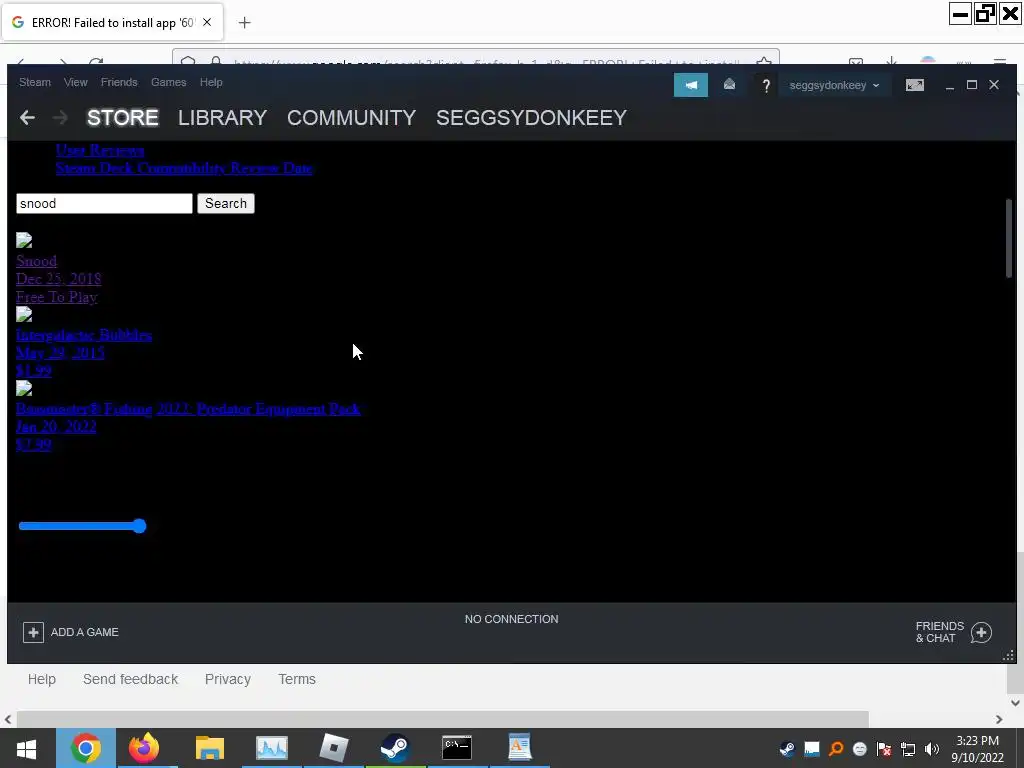Click the Steam window vertical scrollbar

click(x=1009, y=238)
